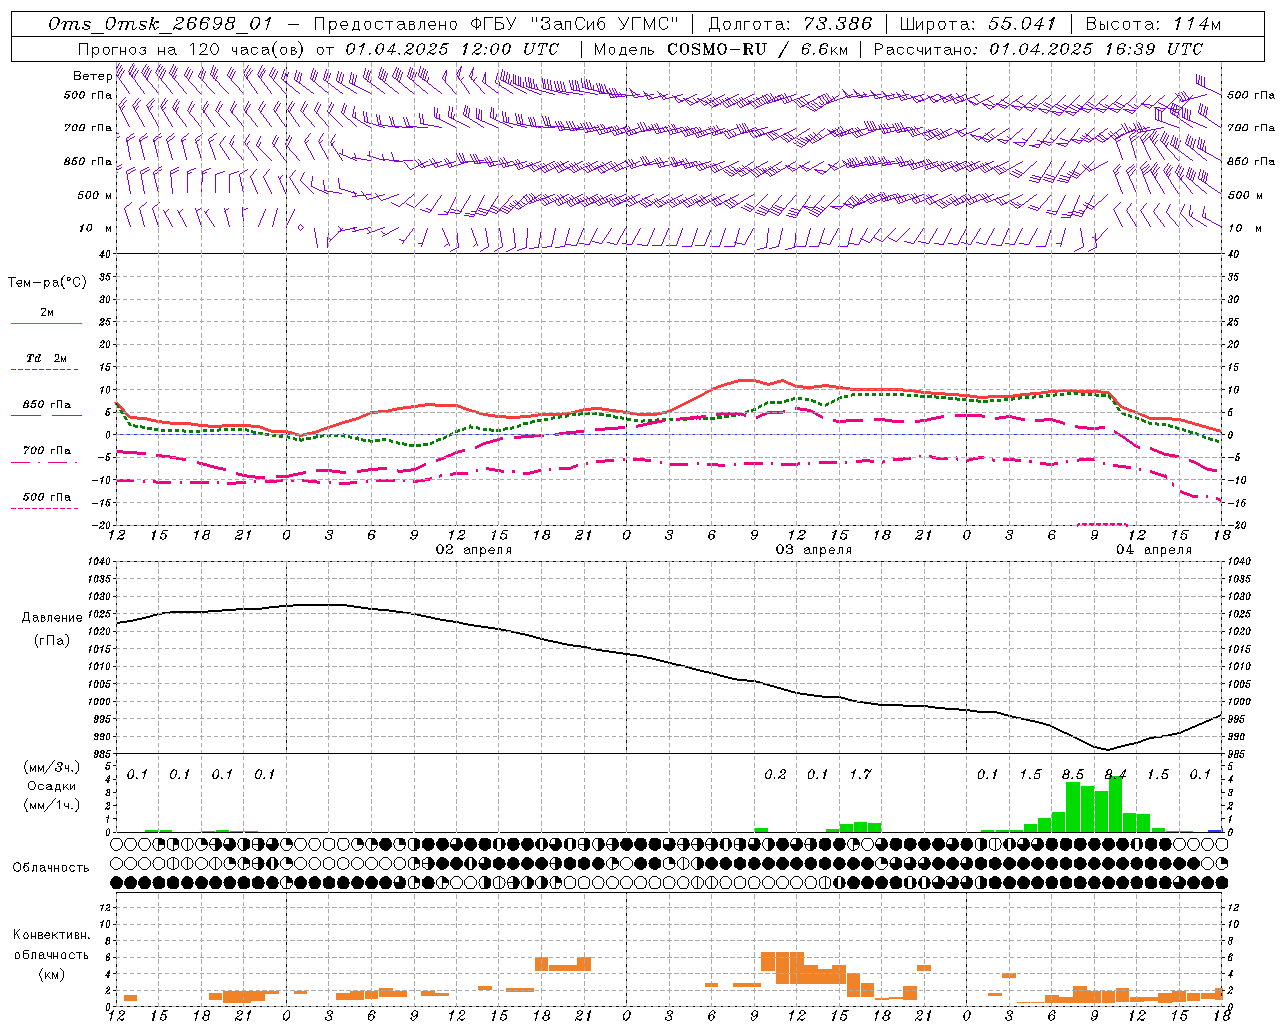The height and width of the screenshot is (1024, 1280).
Task: Click the (мм/3ч.) precipitation unit label
Action: tap(51, 768)
